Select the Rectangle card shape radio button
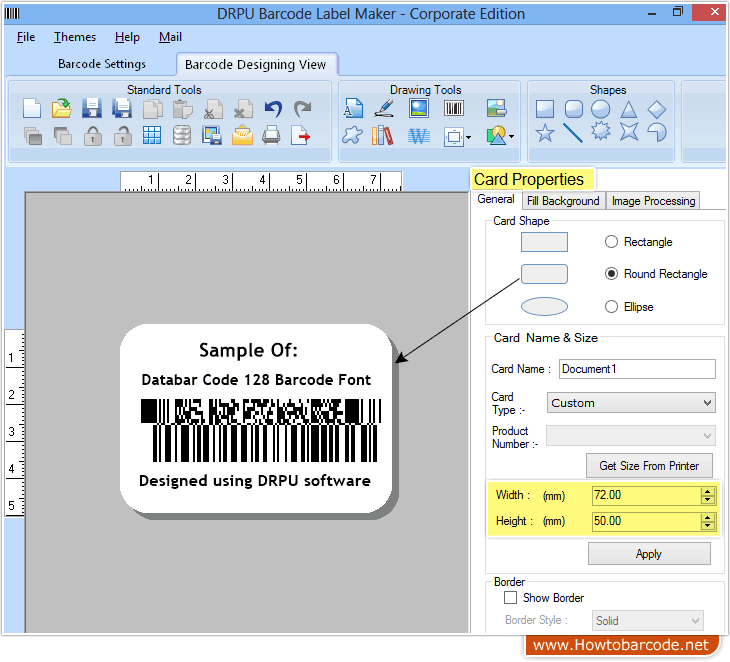730x662 pixels. (x=612, y=242)
